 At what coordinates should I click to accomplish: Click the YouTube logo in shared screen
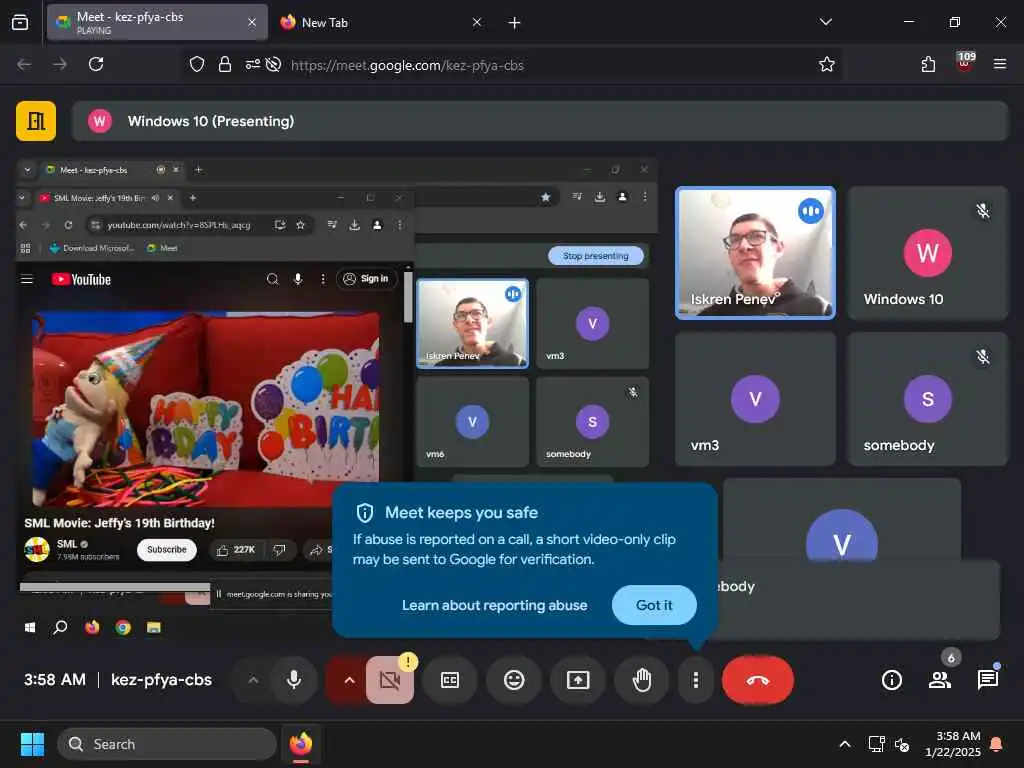(82, 280)
